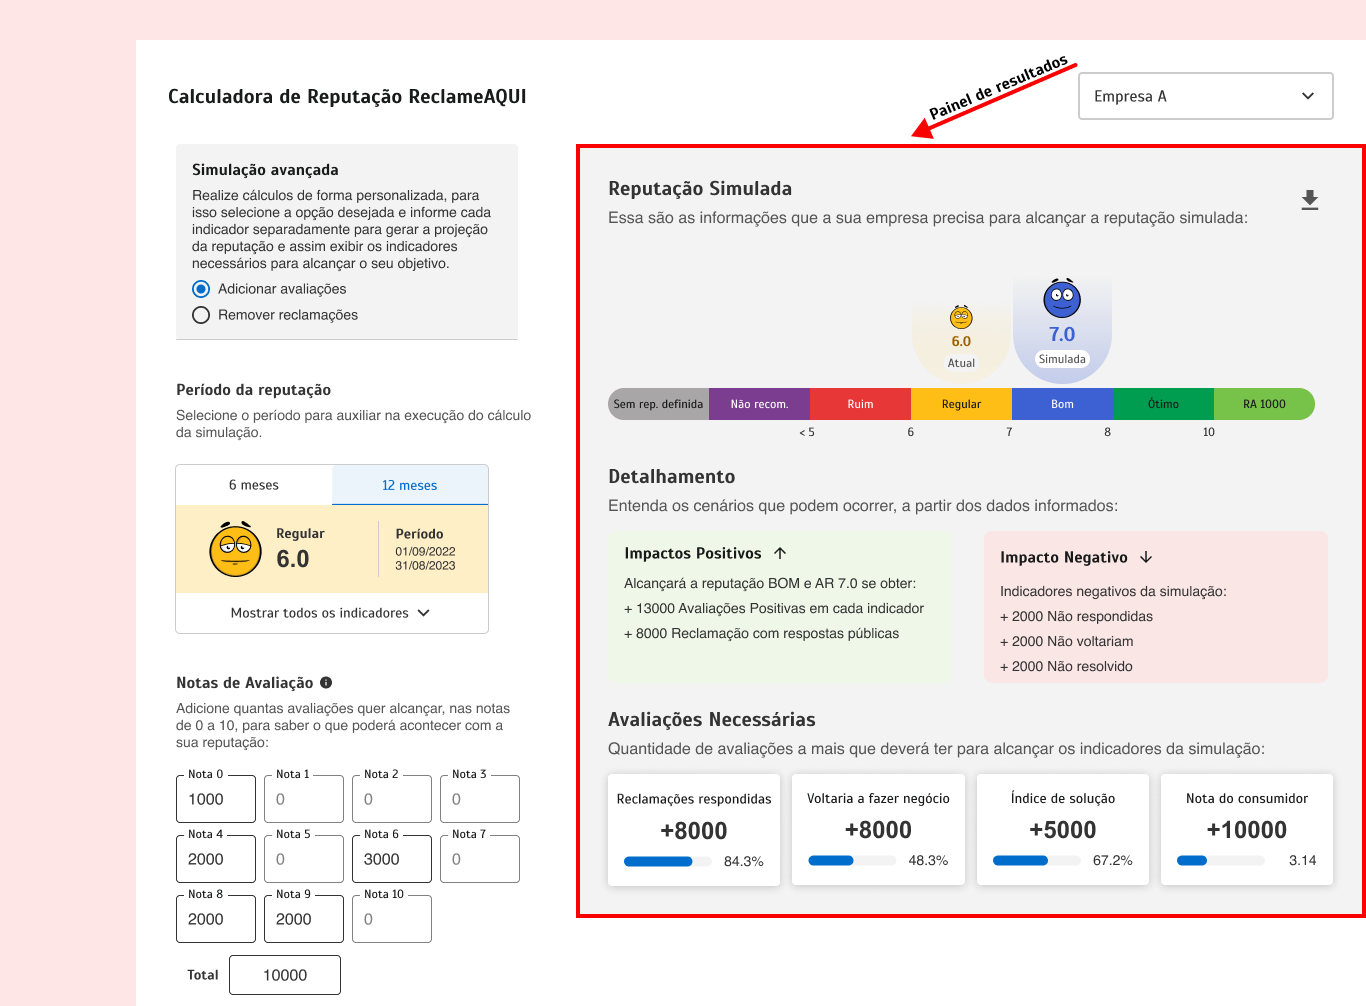Click the 48.3% percentage text
Viewport: 1366px width, 1006px height.
(x=928, y=860)
